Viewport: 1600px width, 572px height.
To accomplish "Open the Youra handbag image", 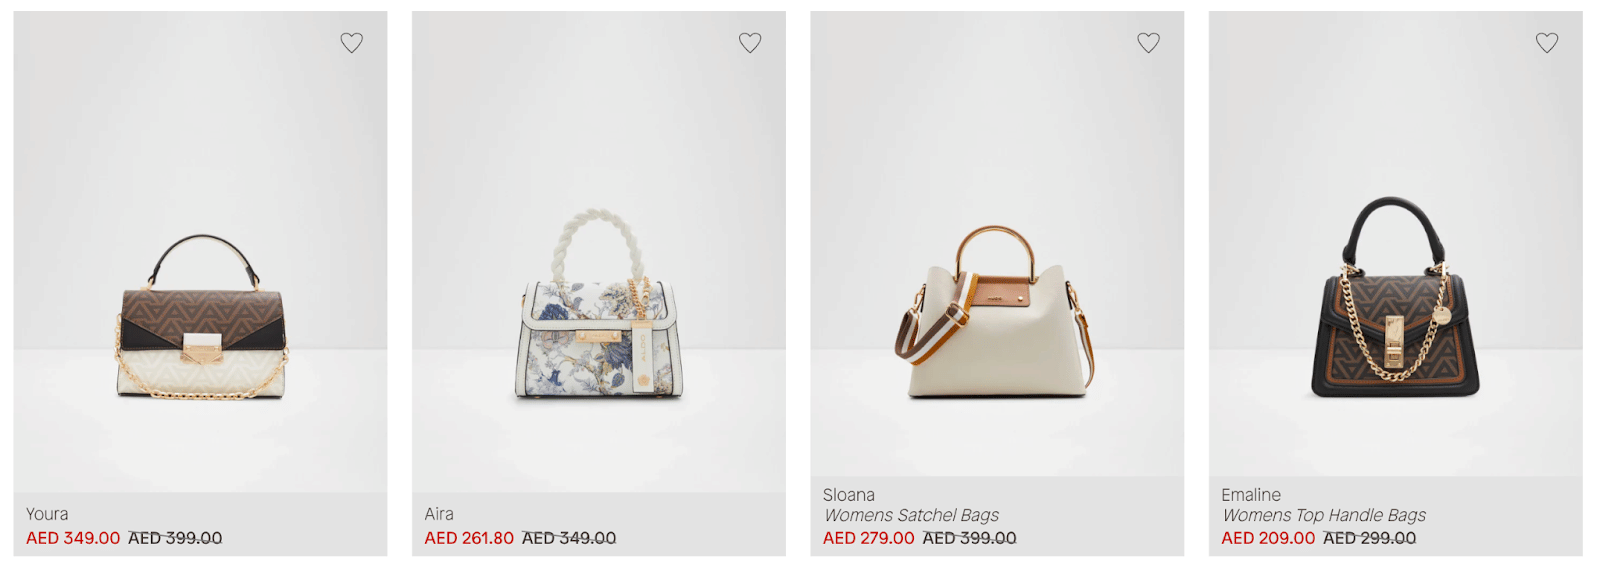I will (x=202, y=317).
